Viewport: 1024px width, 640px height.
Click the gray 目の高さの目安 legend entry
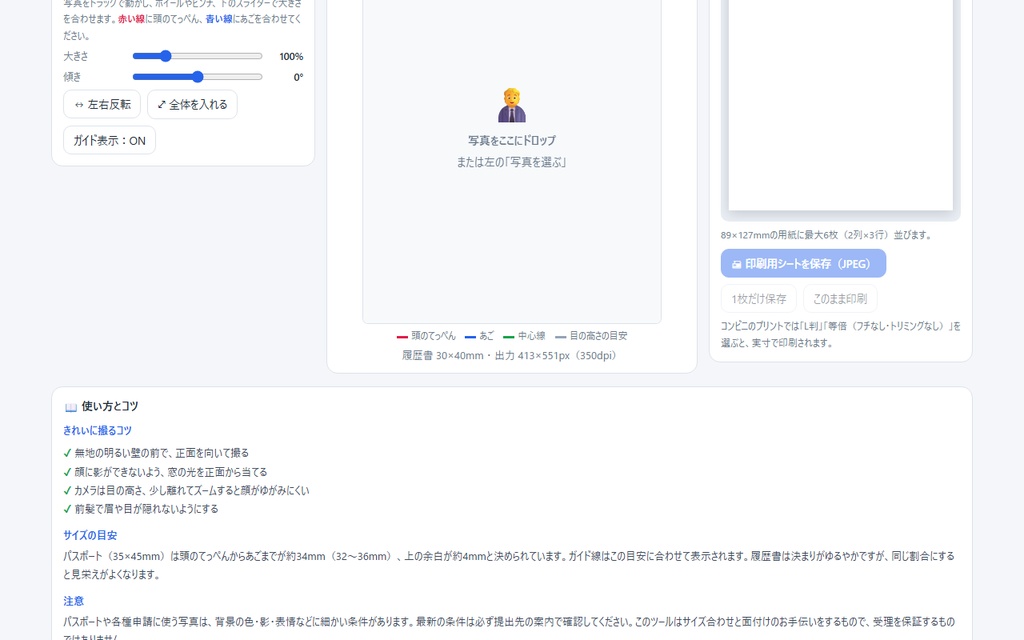[x=591, y=336]
